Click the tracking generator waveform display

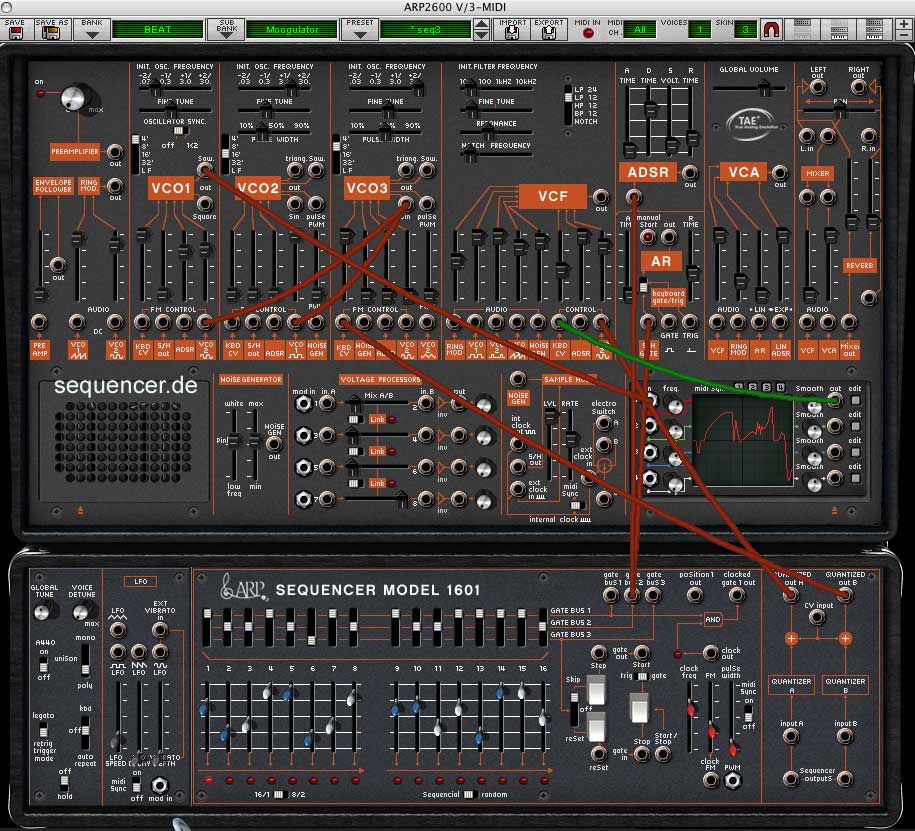pyautogui.click(x=742, y=440)
